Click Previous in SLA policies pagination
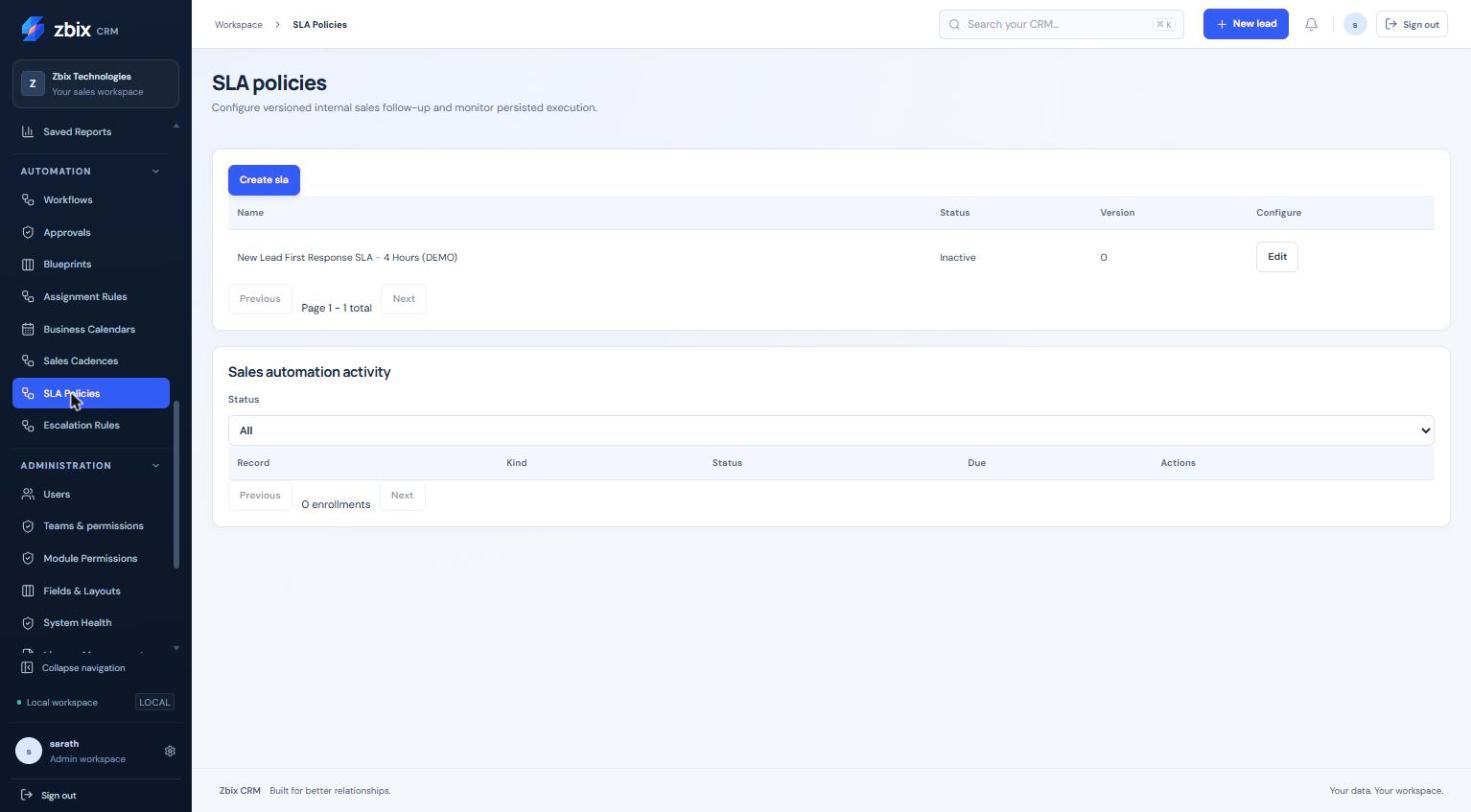The image size is (1471, 812). 260,299
